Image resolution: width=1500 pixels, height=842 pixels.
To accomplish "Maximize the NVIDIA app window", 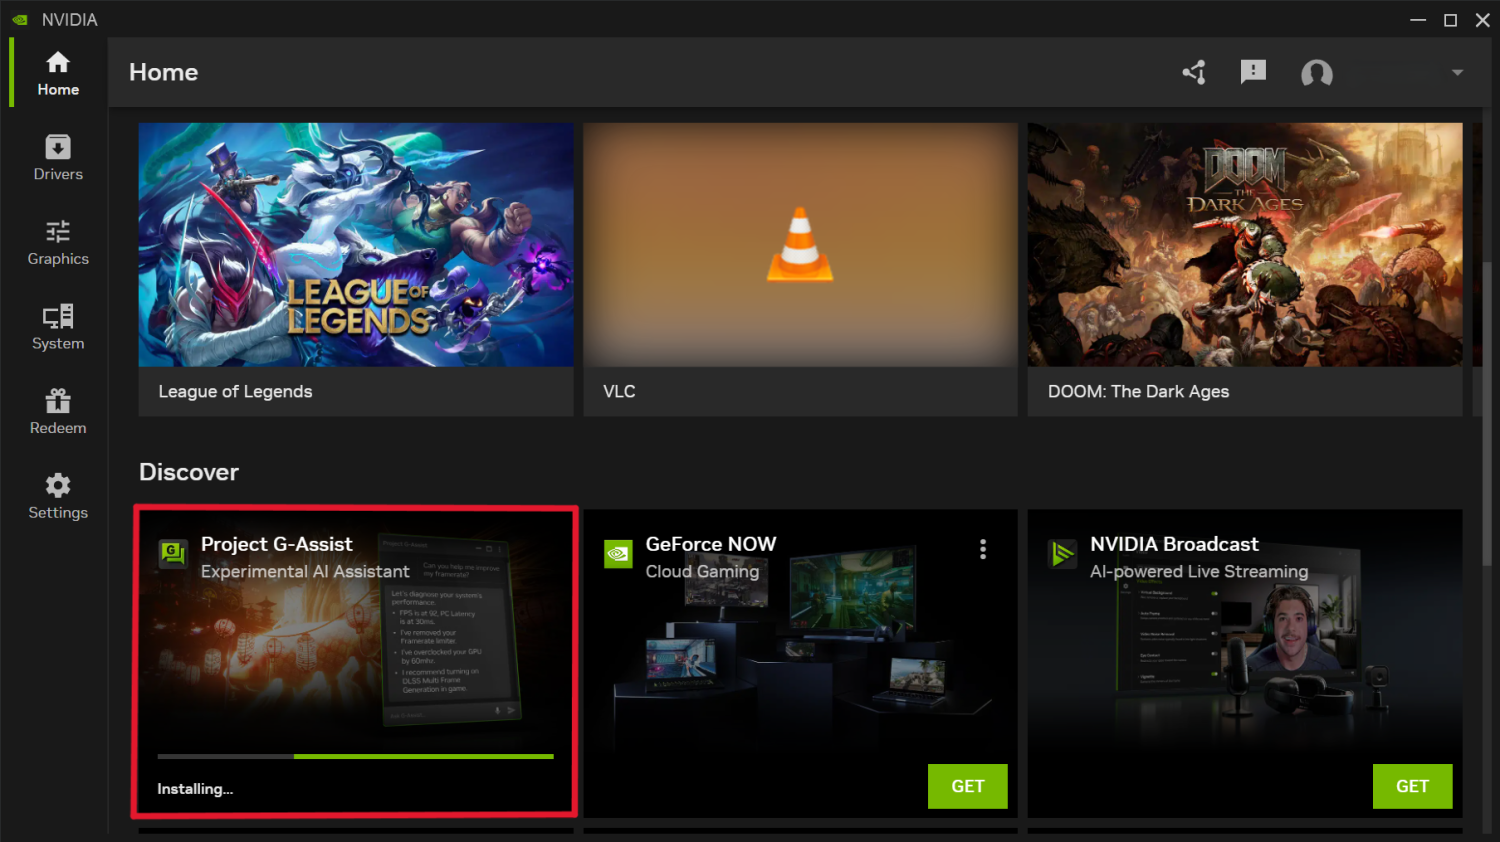I will point(1450,20).
